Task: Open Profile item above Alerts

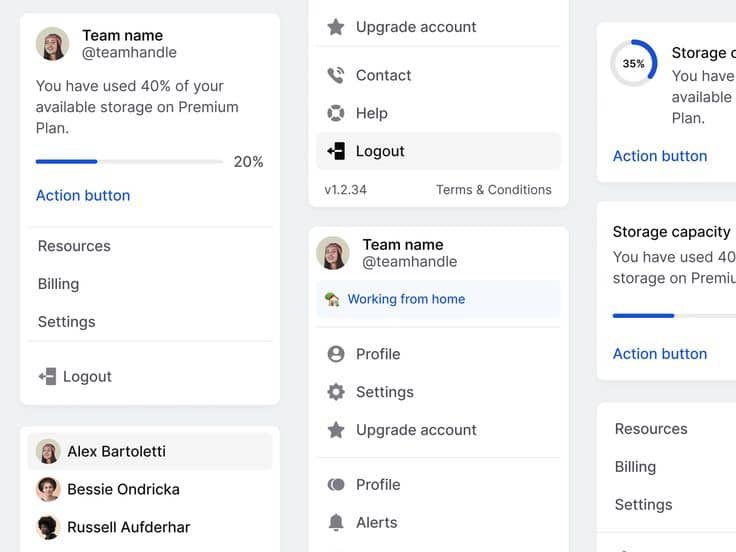Action: coord(438,484)
